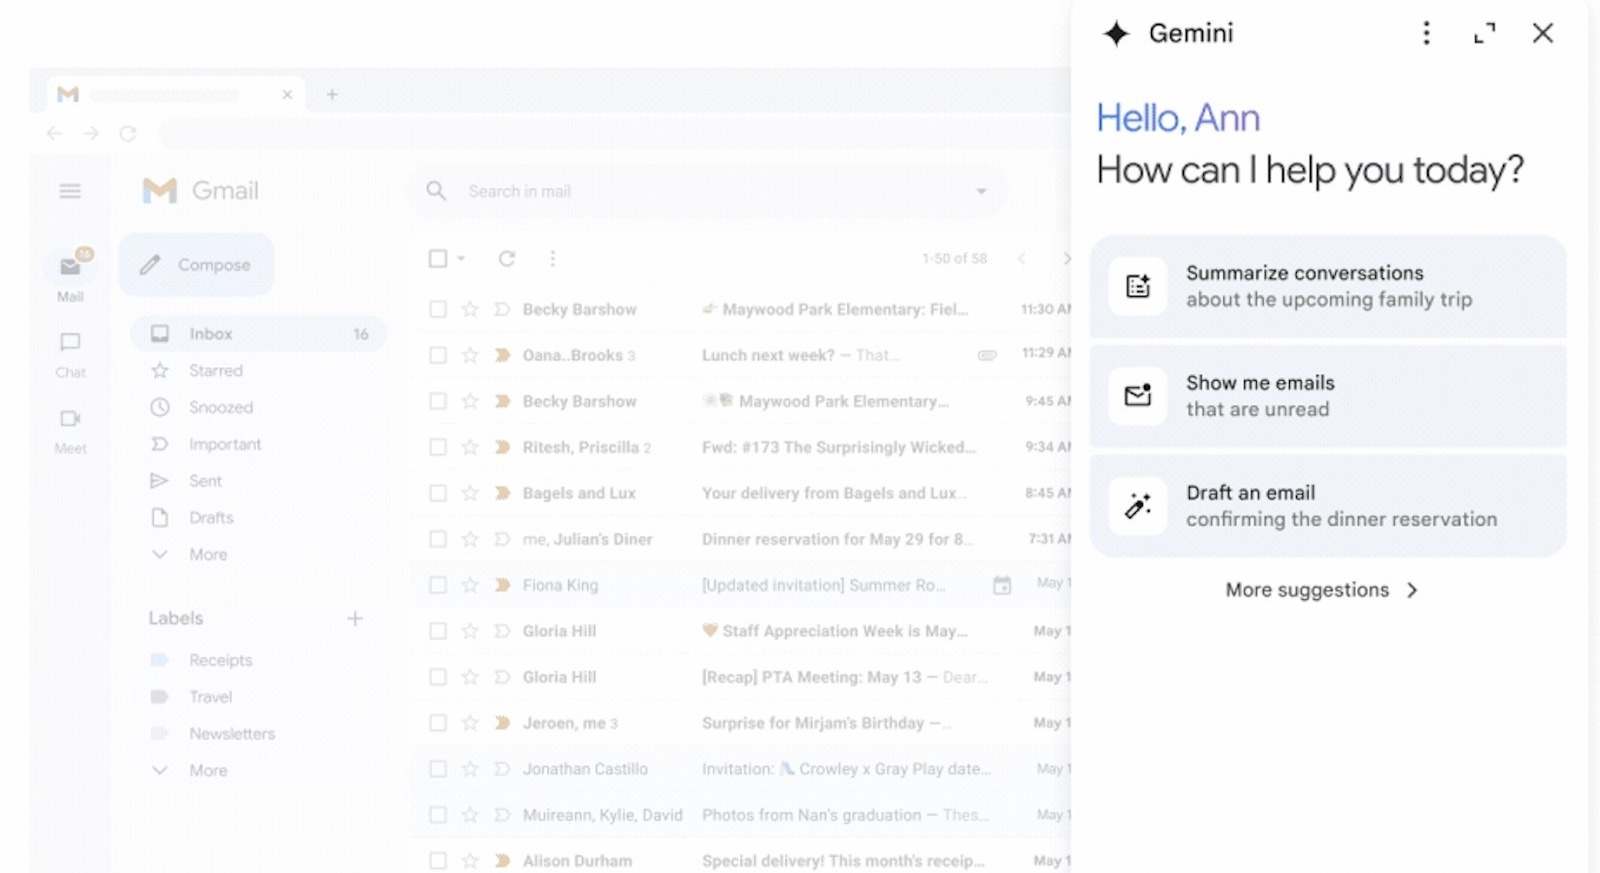This screenshot has height=873, width=1600.
Task: Select checkbox for Ritesh, Priscilla email
Action: pos(438,447)
